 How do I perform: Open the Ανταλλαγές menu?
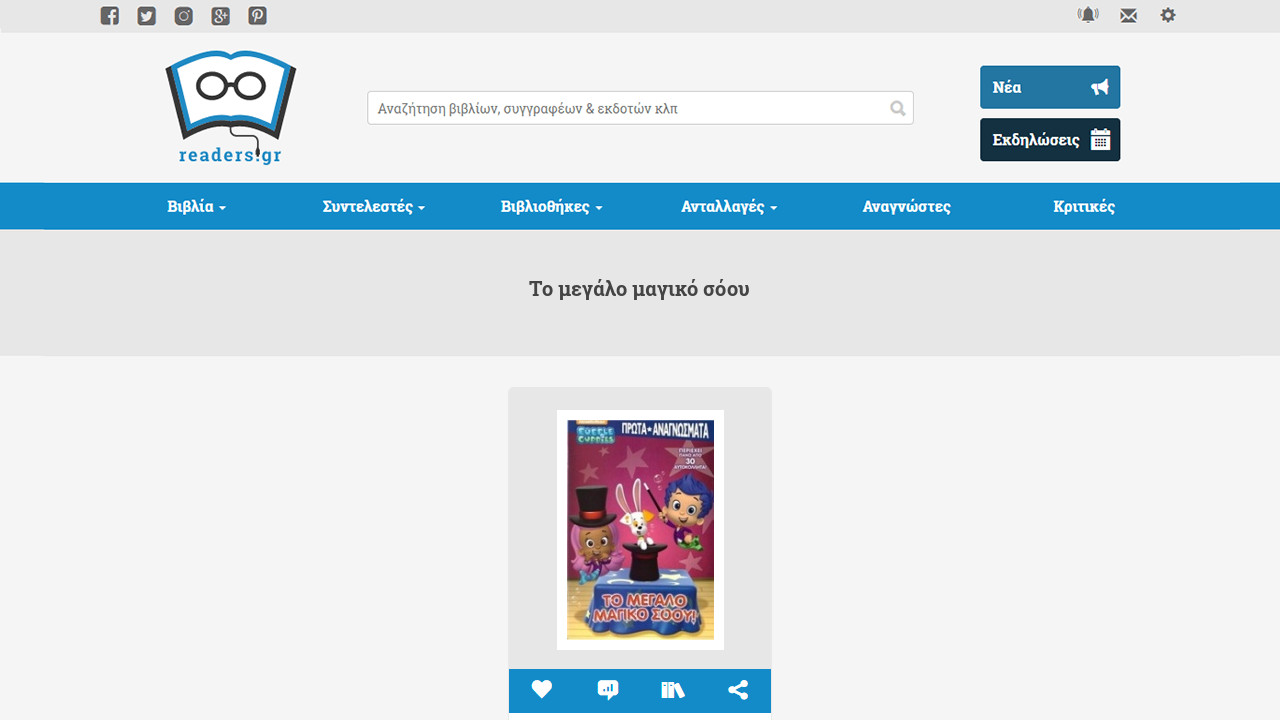(x=729, y=207)
